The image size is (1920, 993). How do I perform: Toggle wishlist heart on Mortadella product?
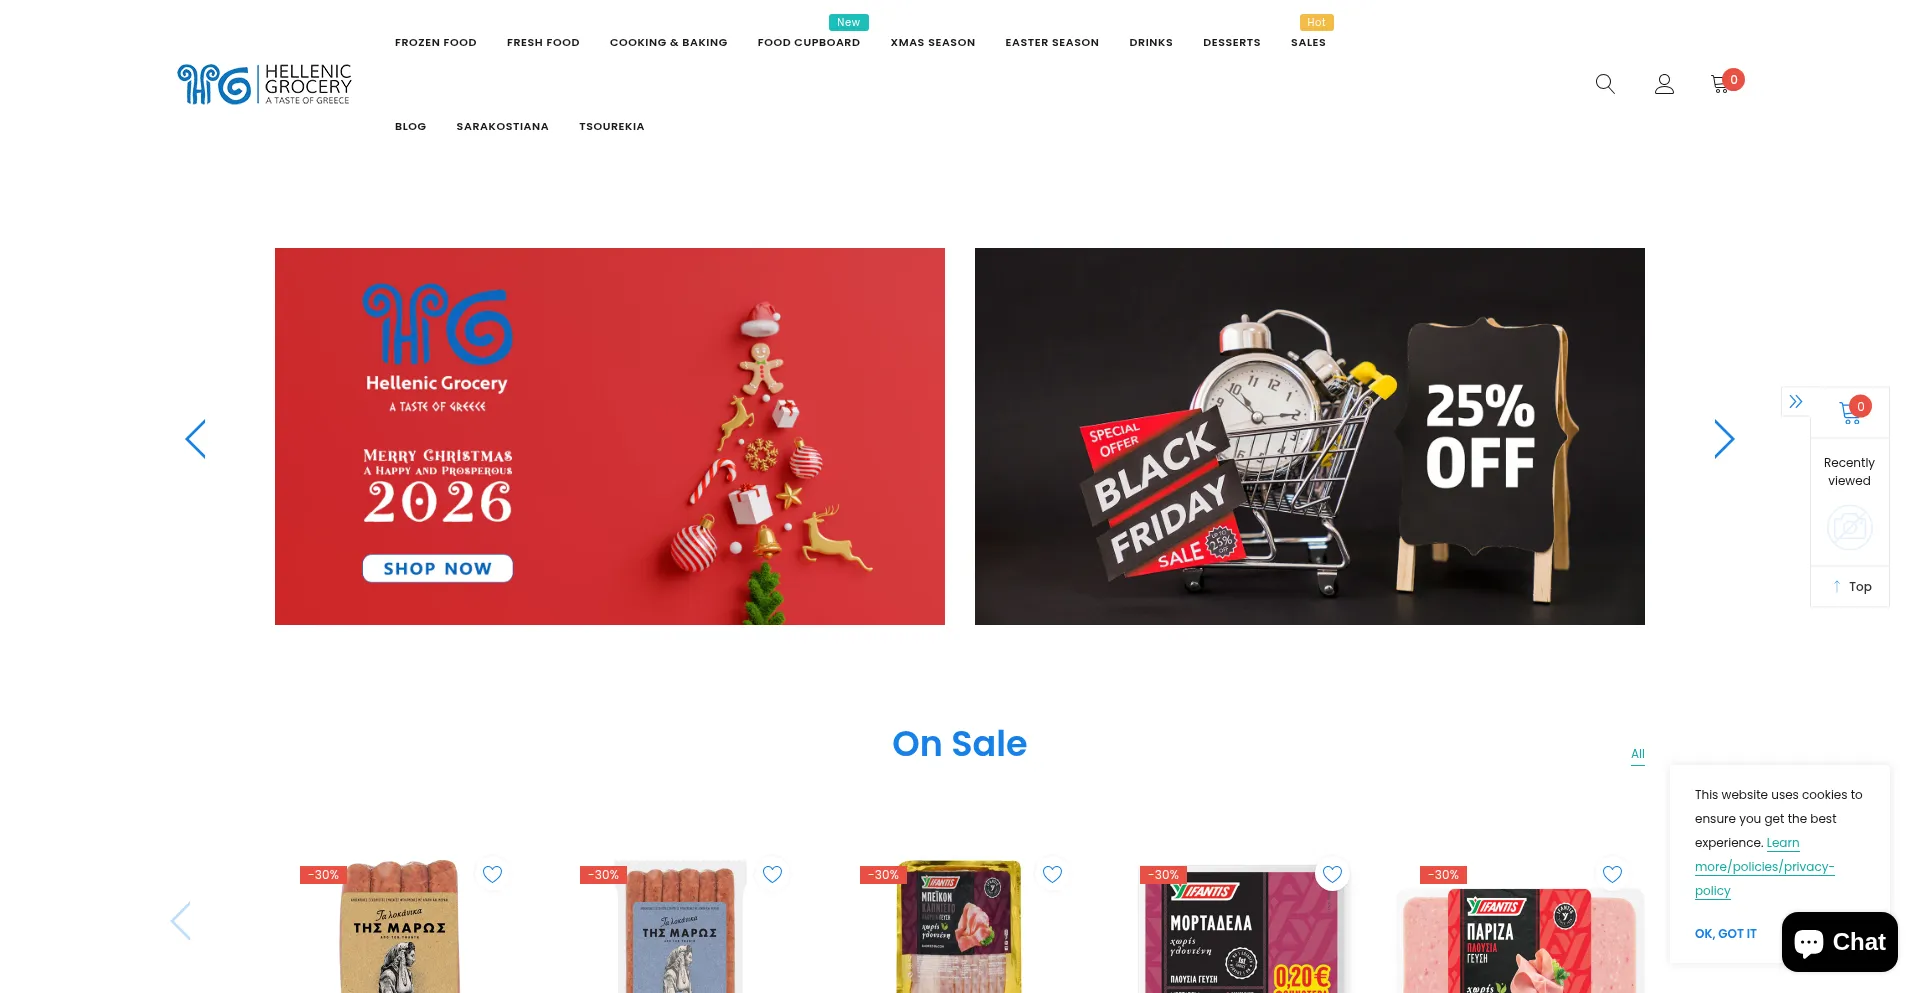point(1332,874)
